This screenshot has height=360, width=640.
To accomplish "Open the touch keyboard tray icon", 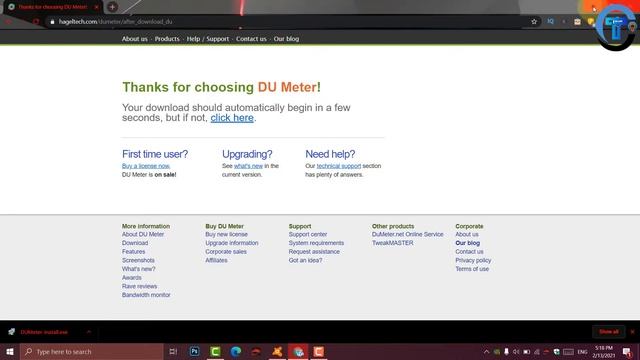I will point(568,352).
